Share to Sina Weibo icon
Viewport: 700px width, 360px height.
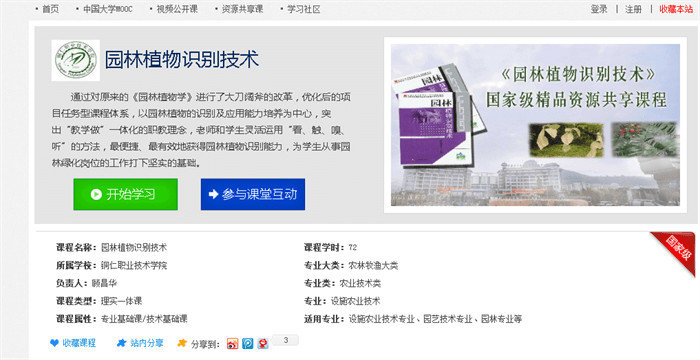(233, 343)
